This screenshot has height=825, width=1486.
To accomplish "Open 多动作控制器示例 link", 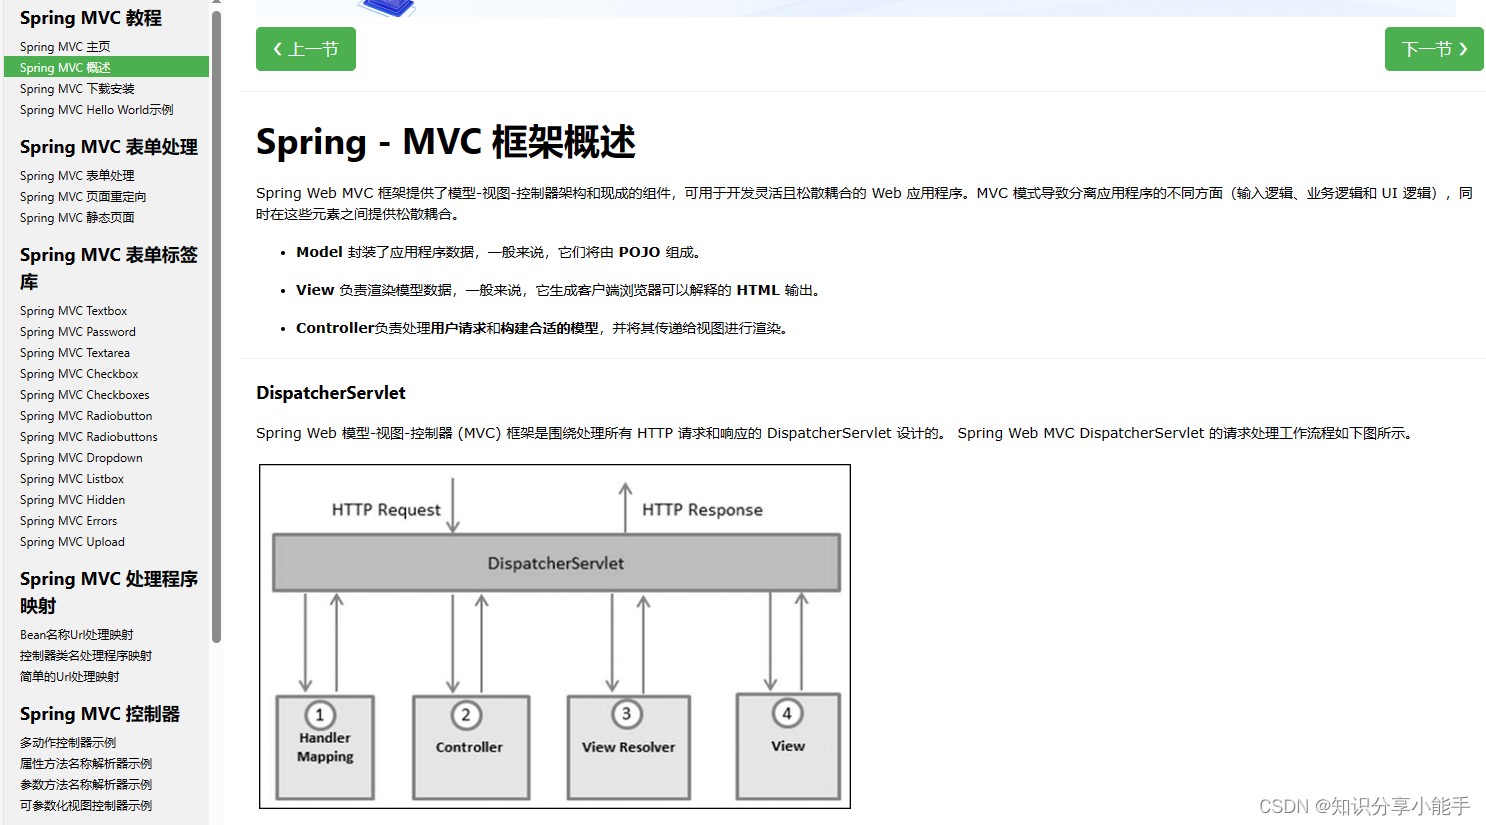I will click(x=68, y=743).
